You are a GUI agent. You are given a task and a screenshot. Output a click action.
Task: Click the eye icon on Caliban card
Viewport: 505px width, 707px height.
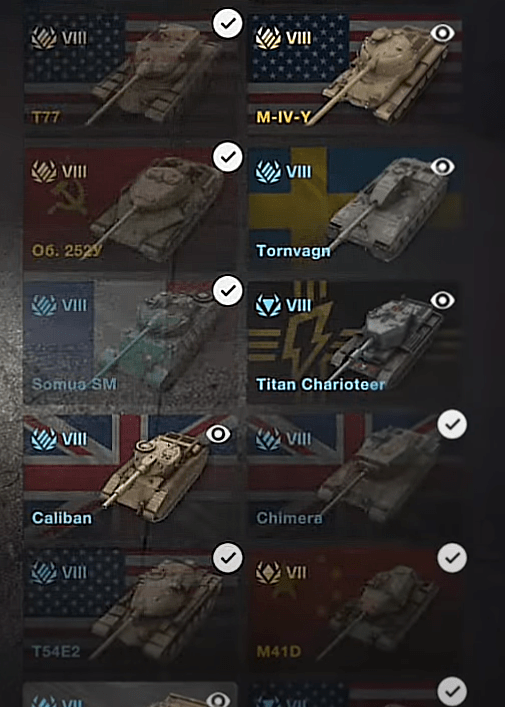pos(218,434)
